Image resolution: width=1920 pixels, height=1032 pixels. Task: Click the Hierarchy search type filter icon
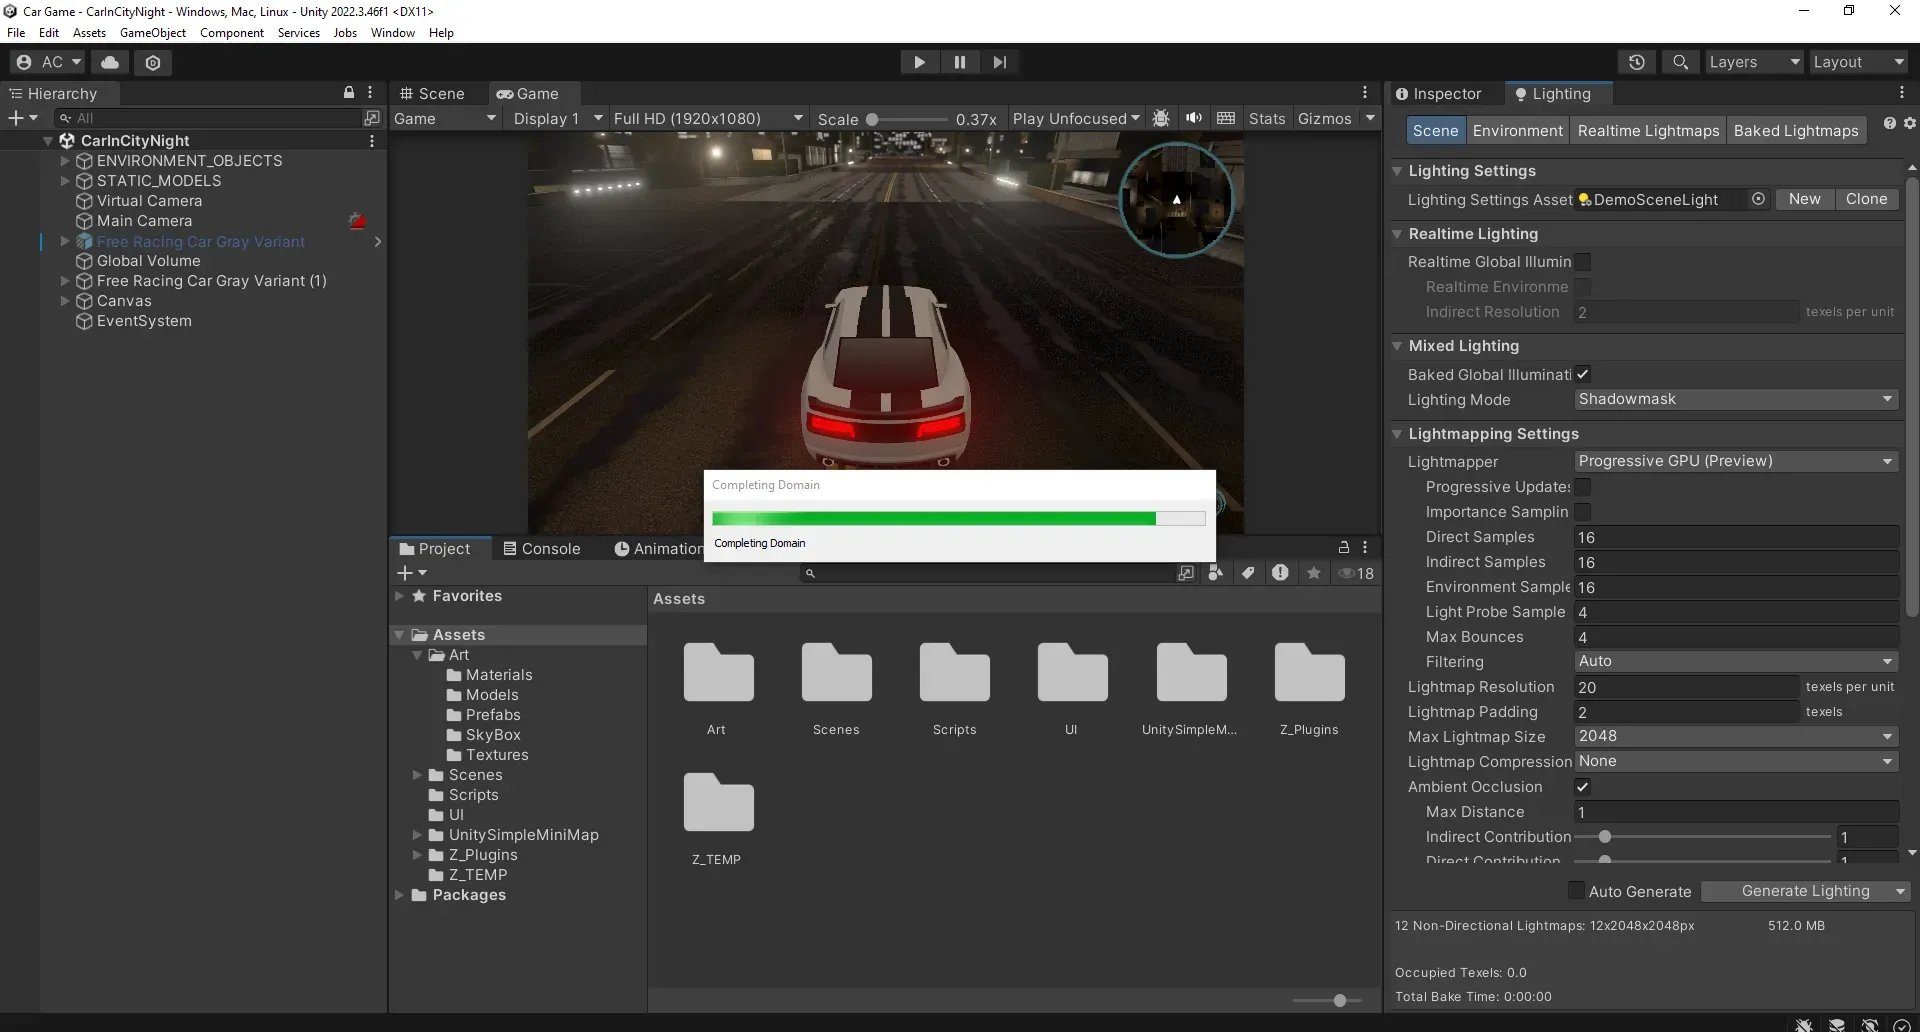(x=372, y=118)
